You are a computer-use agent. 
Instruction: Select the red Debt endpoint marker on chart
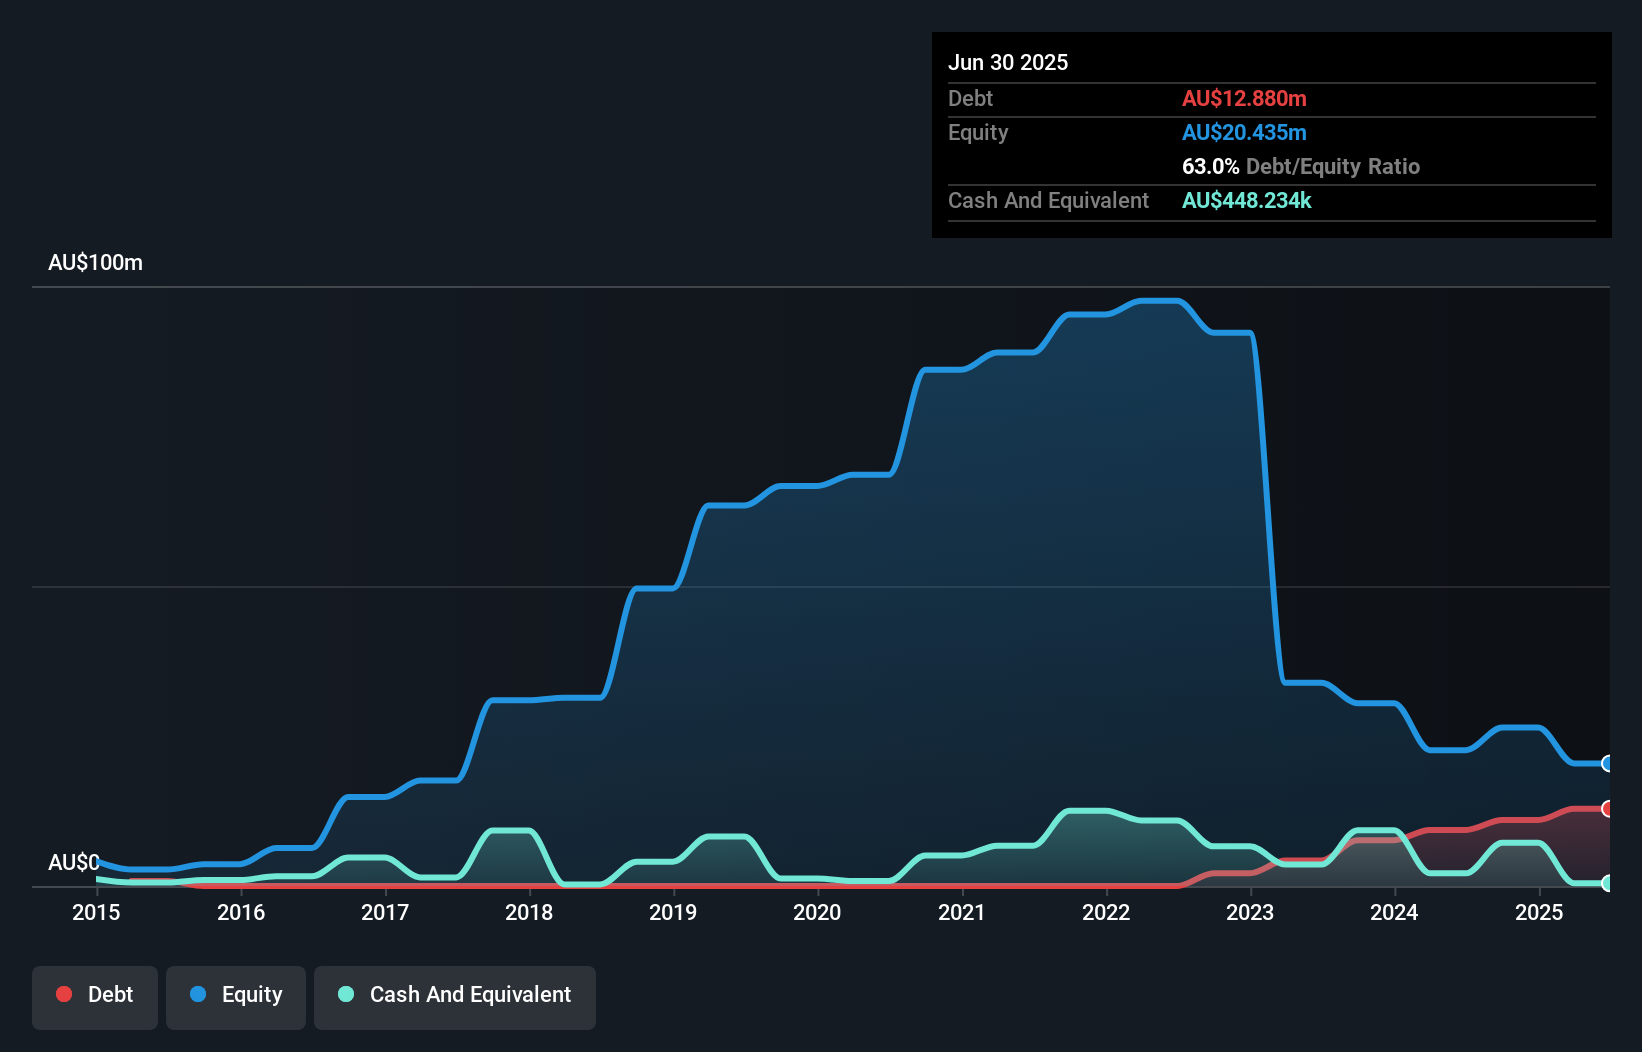point(1607,808)
